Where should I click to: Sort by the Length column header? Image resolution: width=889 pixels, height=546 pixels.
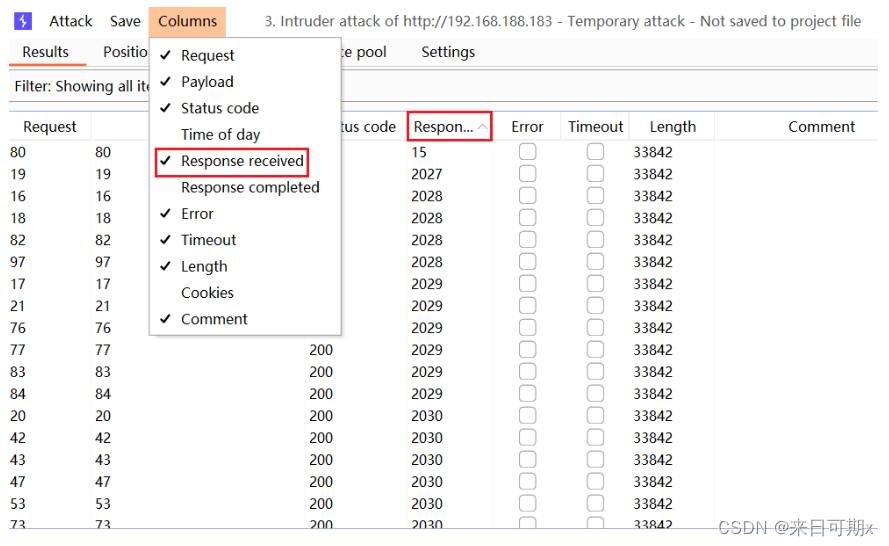(672, 126)
